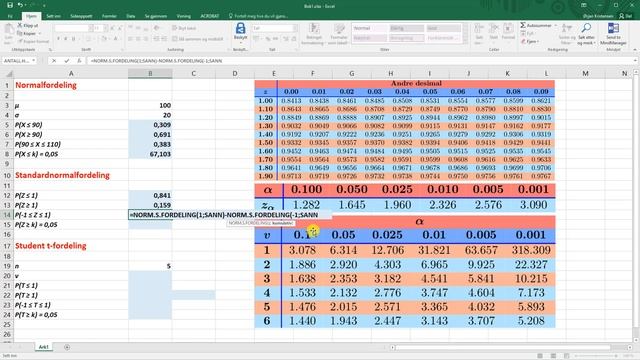
Task: Click Merge and center button
Action: click(x=198, y=39)
